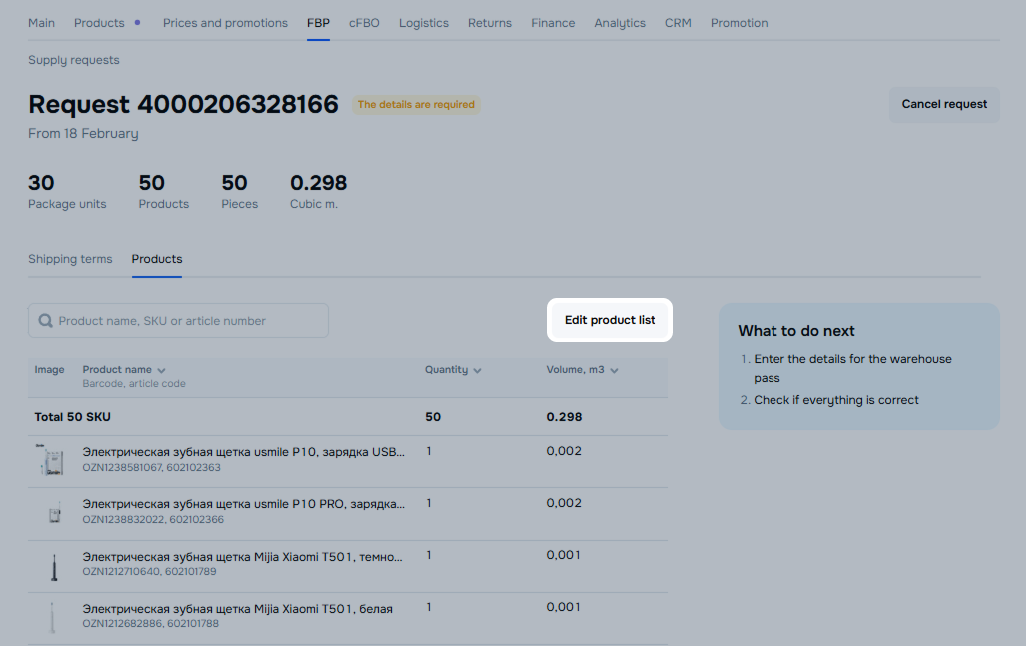Click the white Mijia Xiaomi T501 image

coord(52,617)
